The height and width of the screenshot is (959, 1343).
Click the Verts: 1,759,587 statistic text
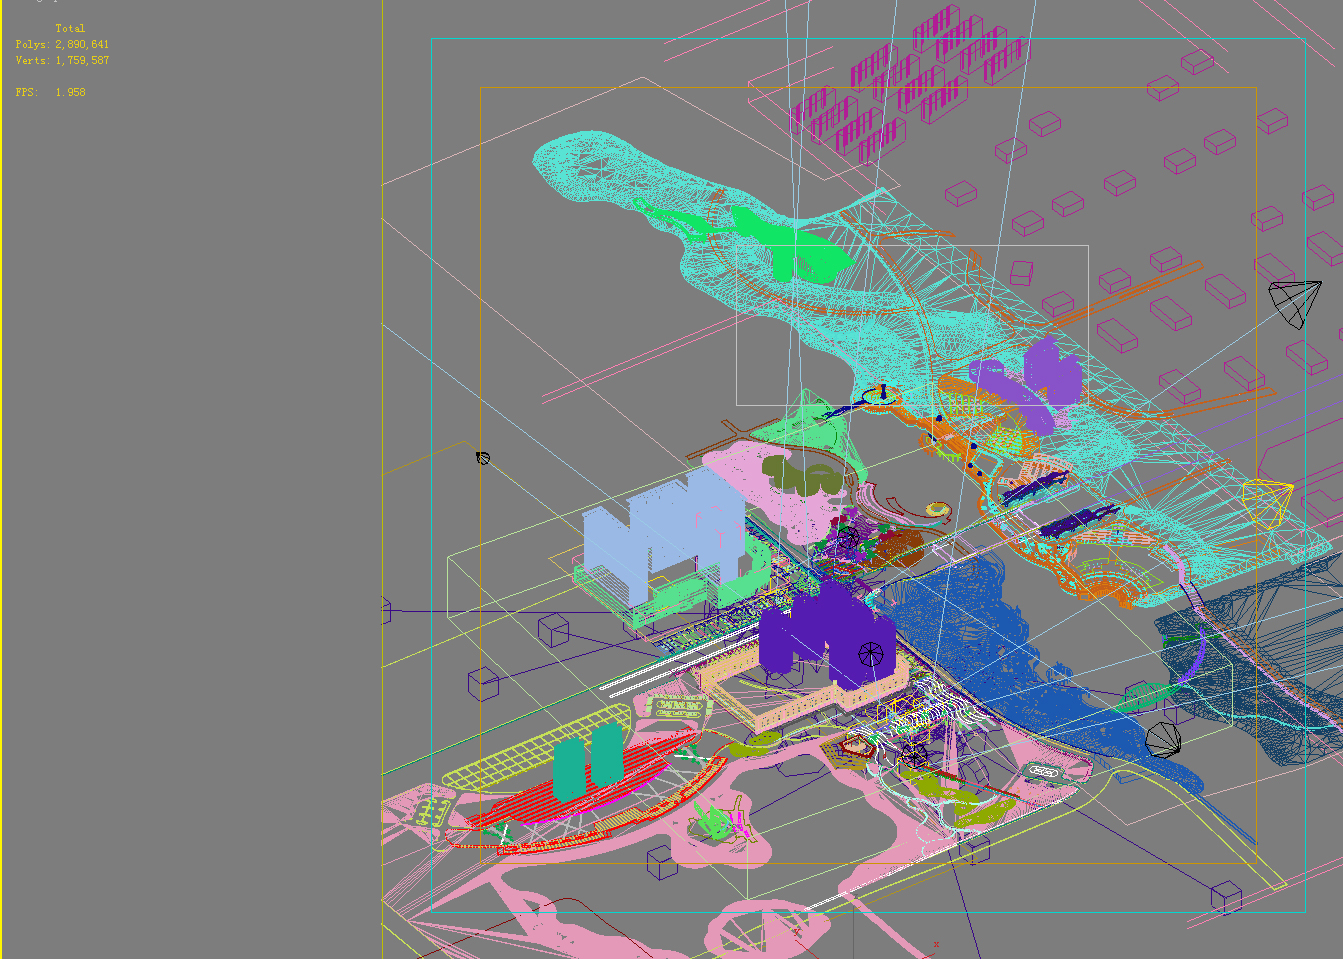click(x=62, y=60)
